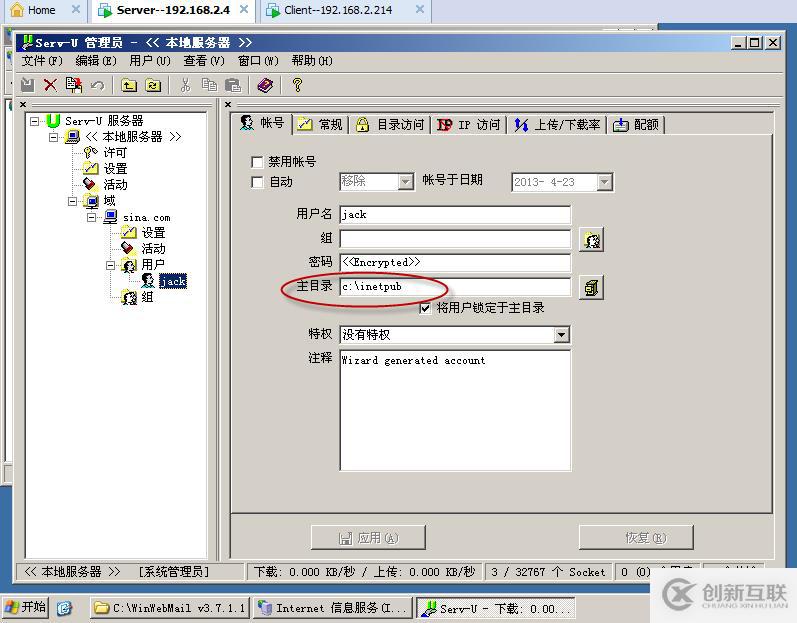The height and width of the screenshot is (623, 797).
Task: Click the empty 组 input field
Action: [455, 239]
